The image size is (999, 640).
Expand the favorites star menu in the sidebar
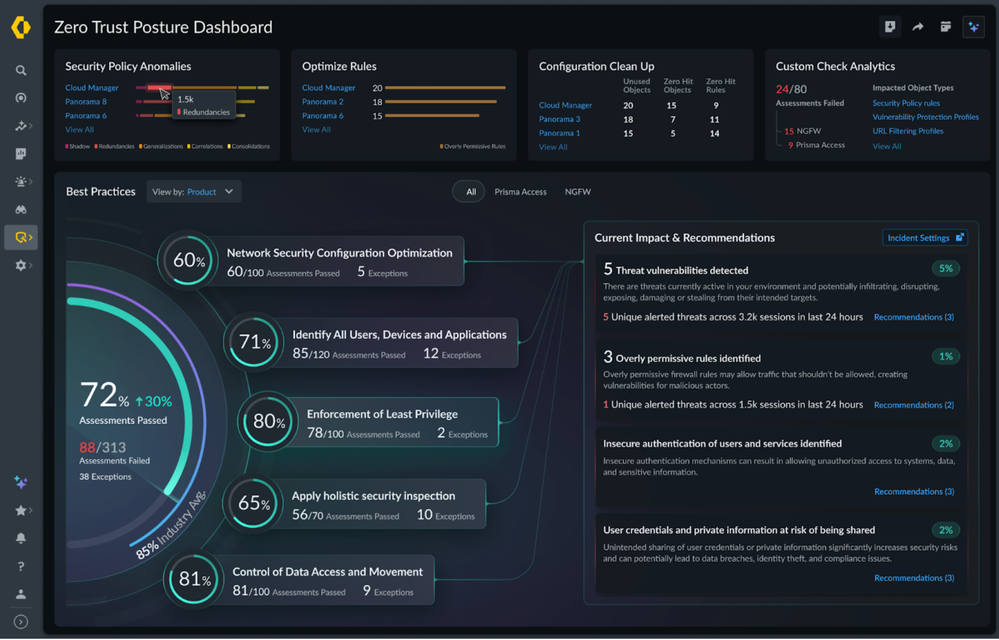click(21, 511)
